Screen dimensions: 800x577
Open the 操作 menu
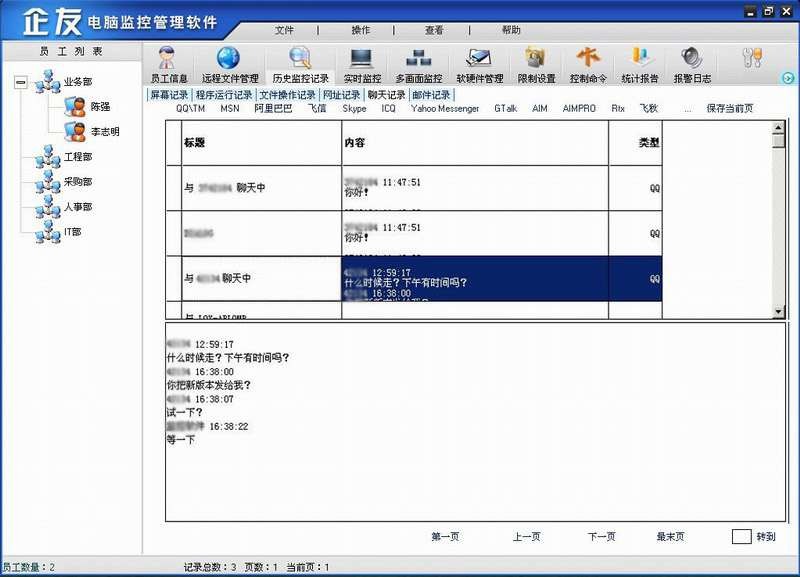pos(361,30)
